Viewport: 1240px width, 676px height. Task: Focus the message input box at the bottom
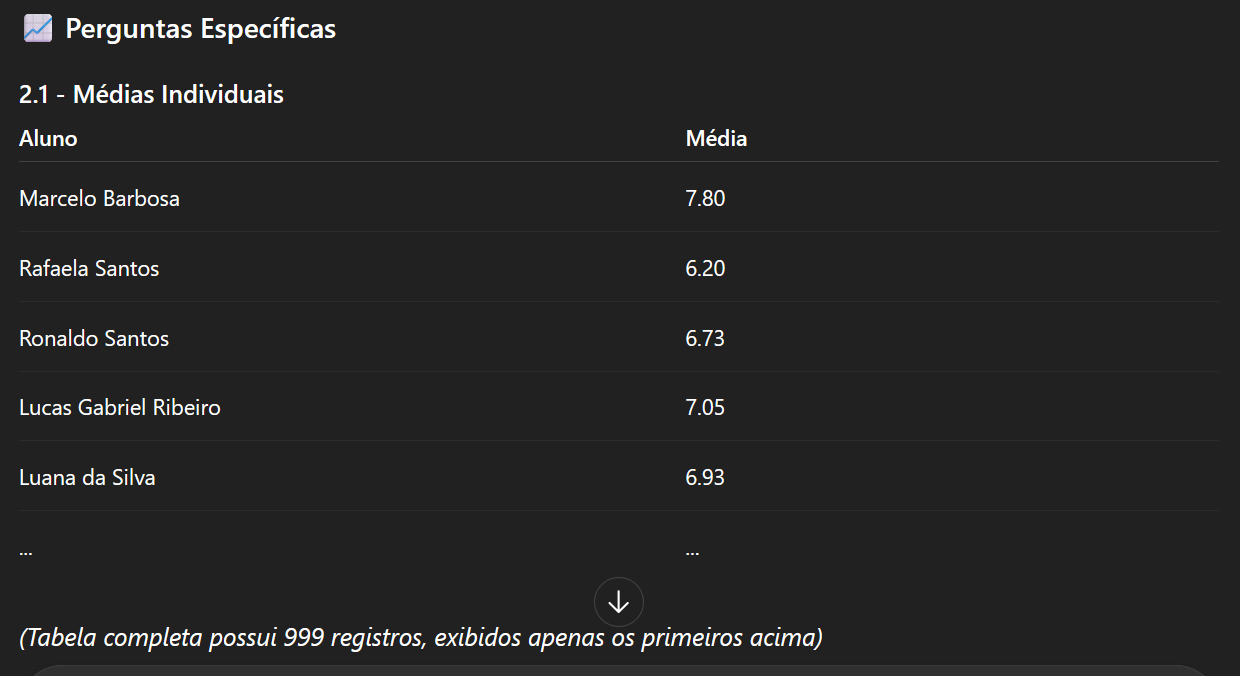(620, 670)
